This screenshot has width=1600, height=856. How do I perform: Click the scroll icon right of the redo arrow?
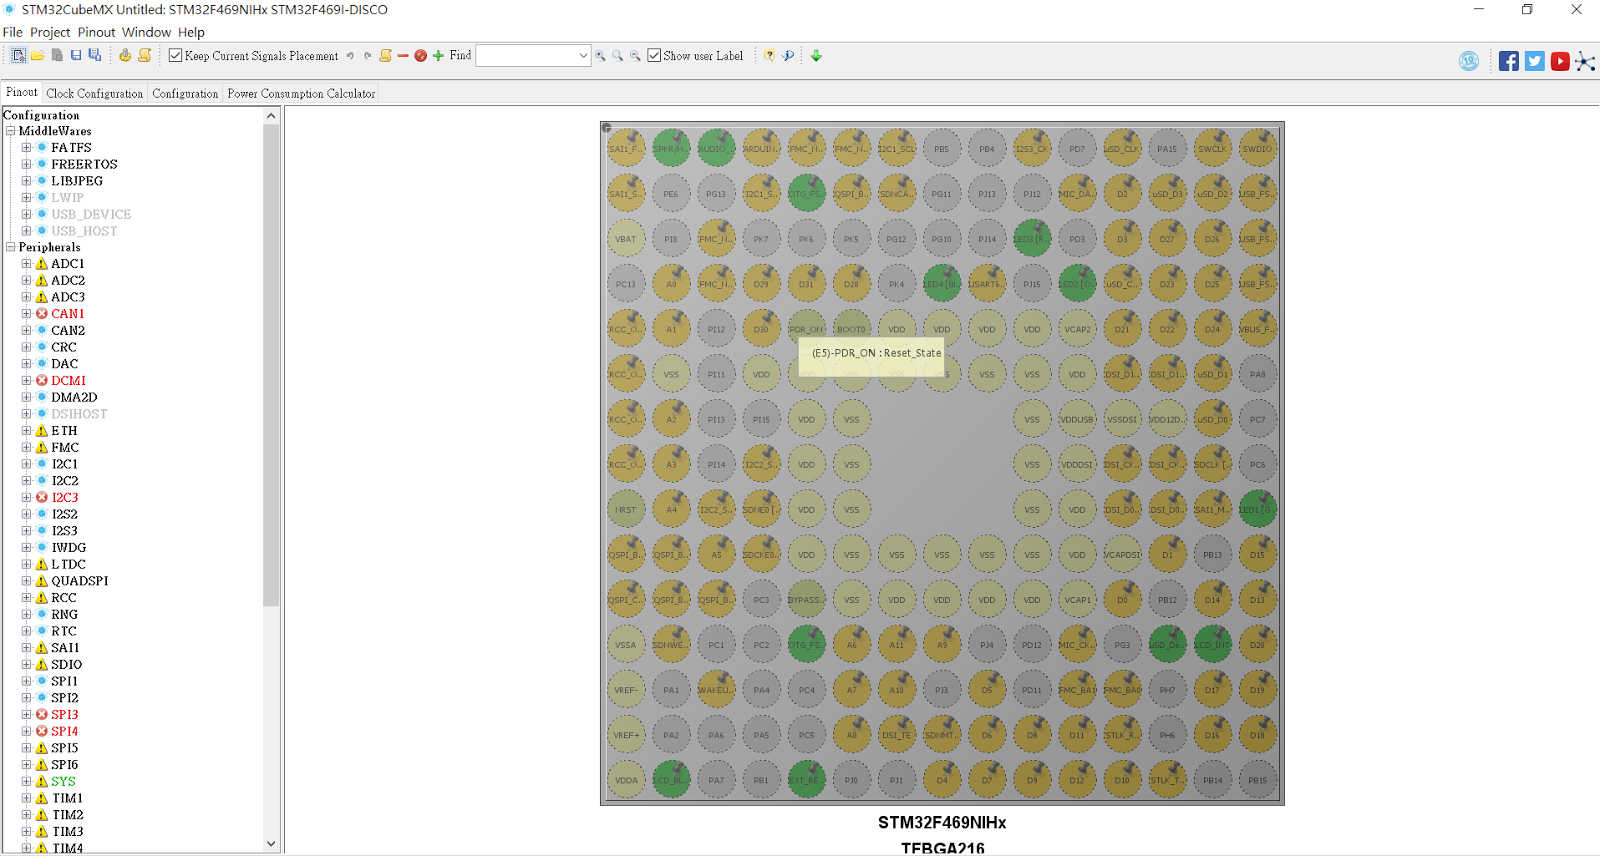pyautogui.click(x=385, y=56)
